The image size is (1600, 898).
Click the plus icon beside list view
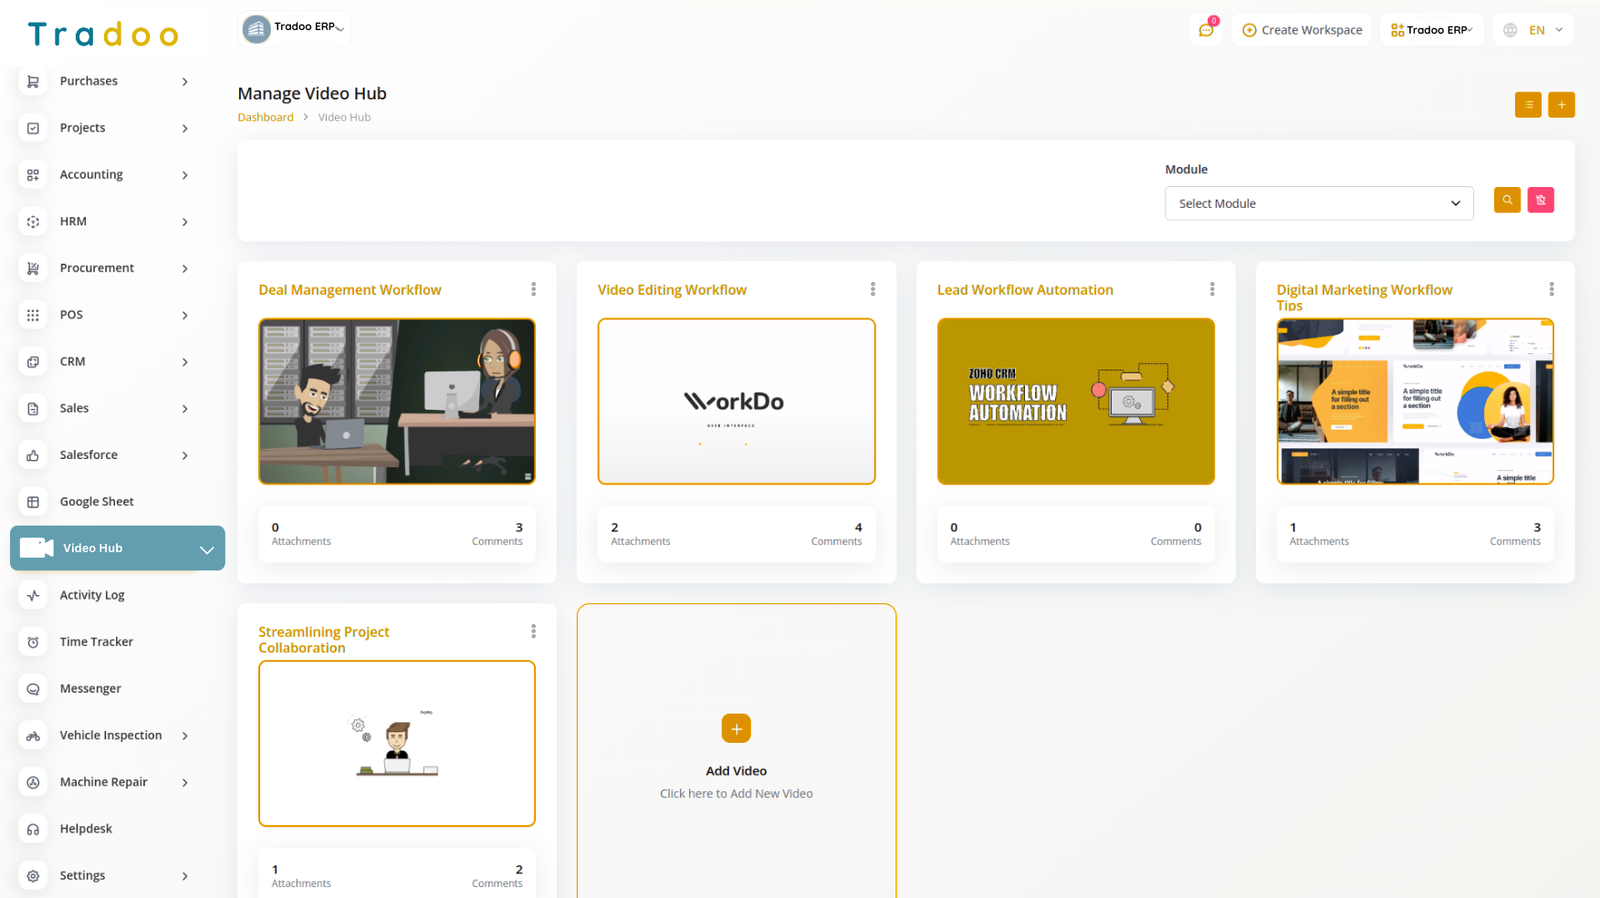point(1561,105)
